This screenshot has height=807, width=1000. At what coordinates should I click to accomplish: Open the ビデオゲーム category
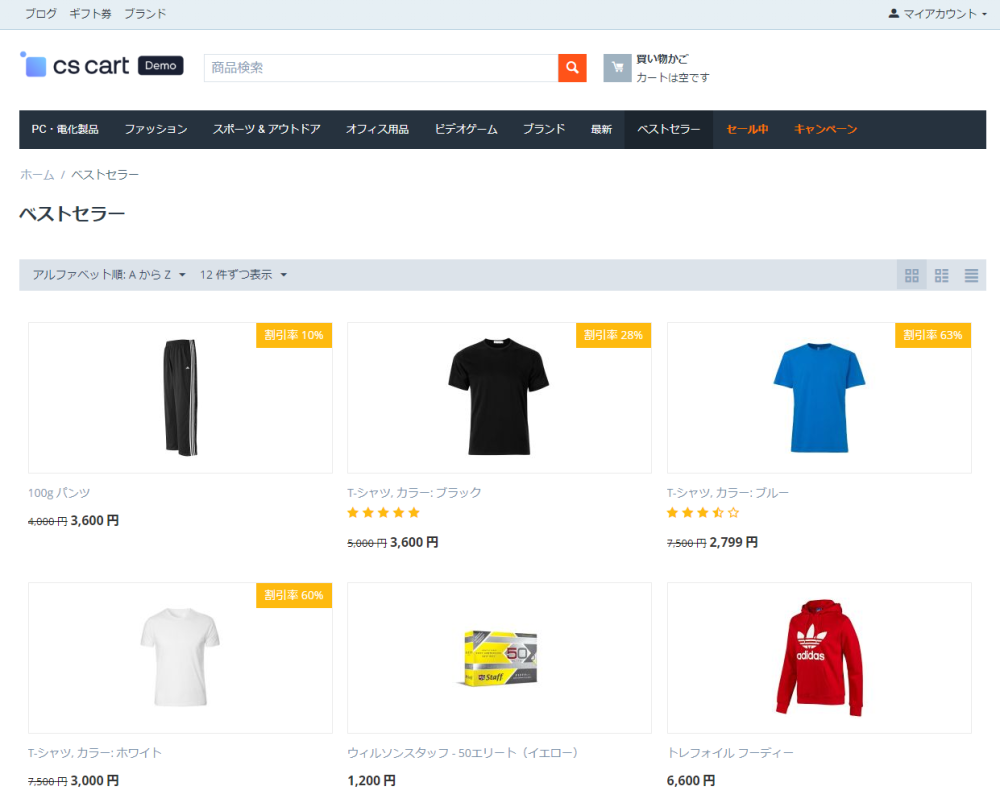[x=466, y=130]
